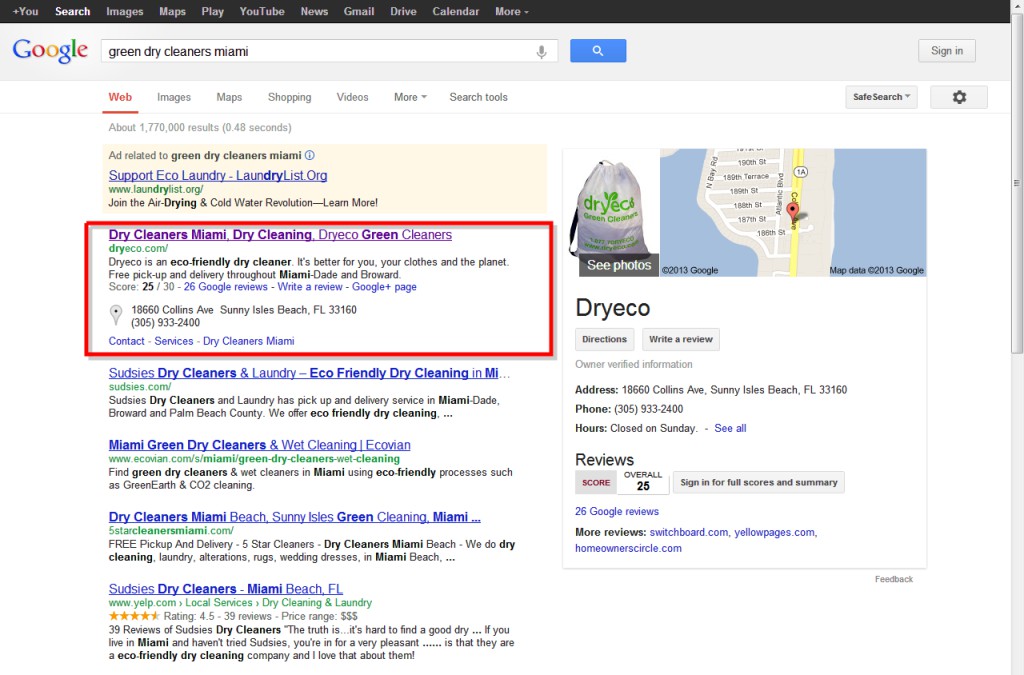
Task: Open Search tools options
Action: [478, 97]
